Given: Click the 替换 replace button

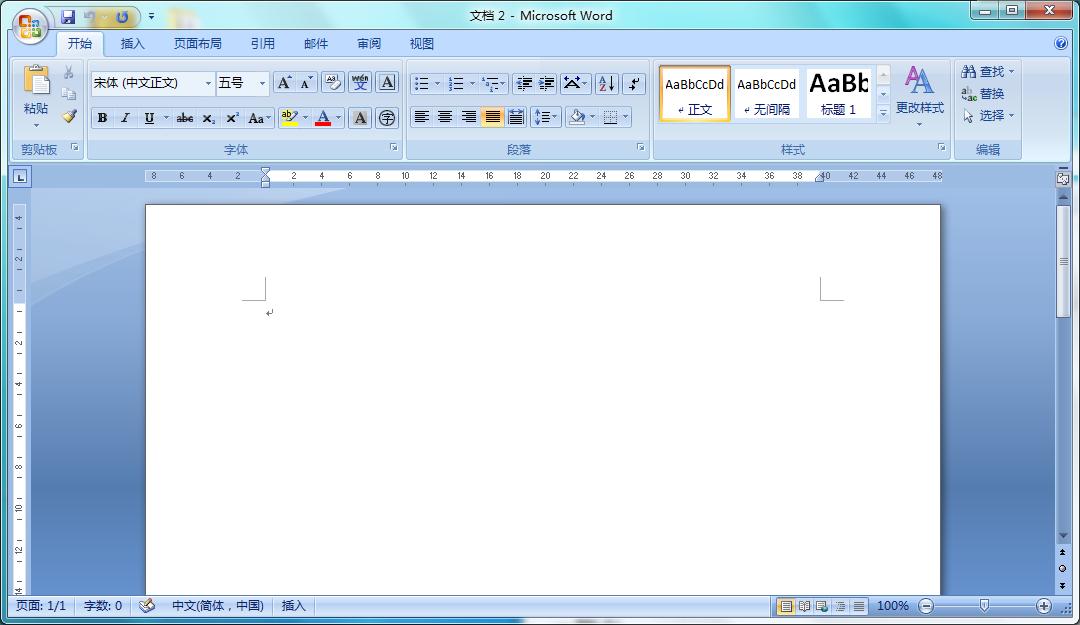Looking at the screenshot, I should pos(983,94).
